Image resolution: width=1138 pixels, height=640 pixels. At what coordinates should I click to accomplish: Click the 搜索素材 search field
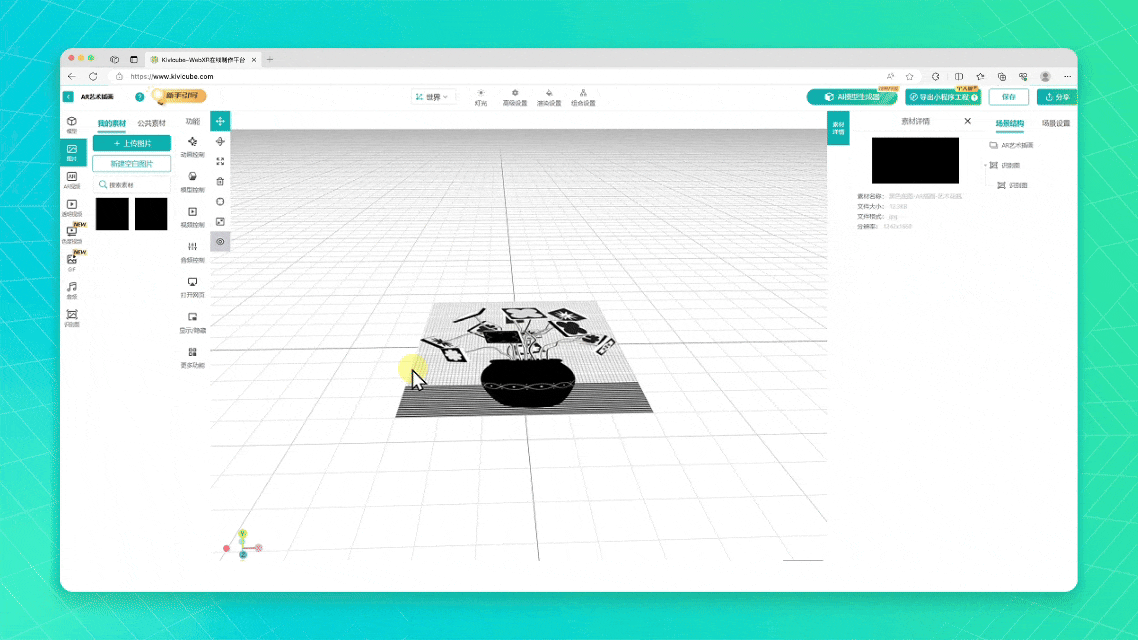coord(132,185)
